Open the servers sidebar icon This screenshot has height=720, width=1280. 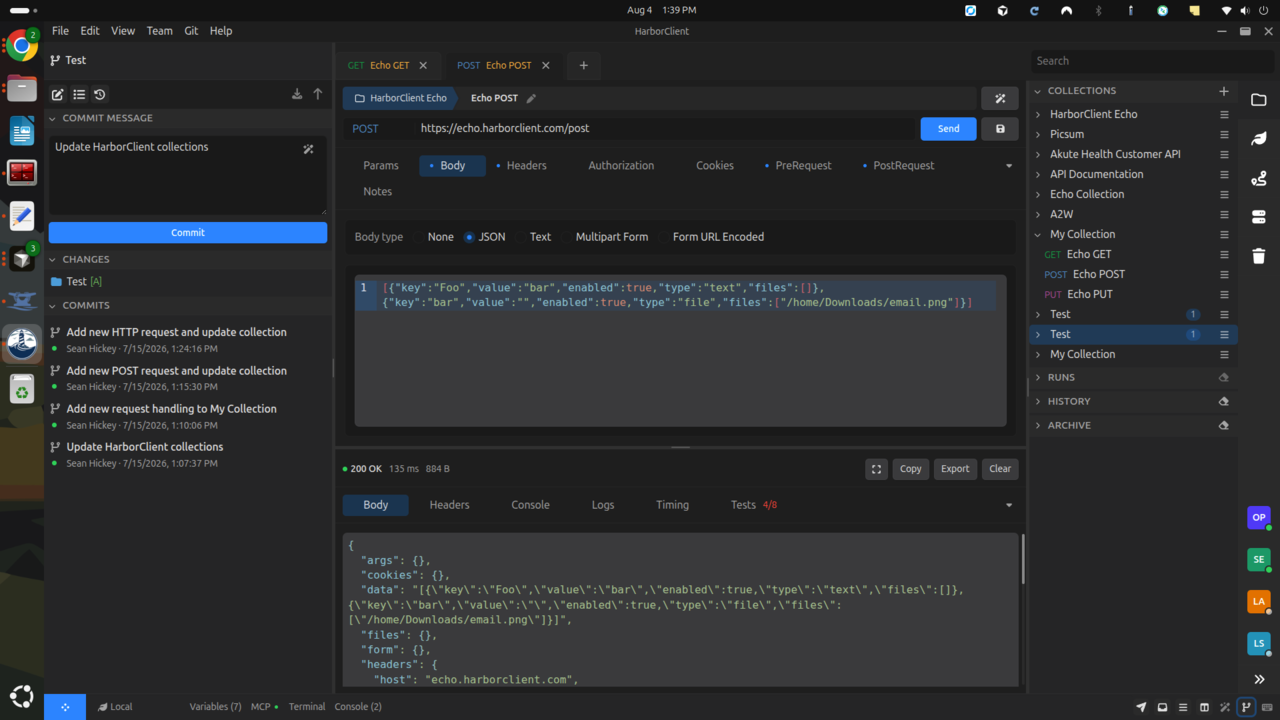[x=1259, y=217]
